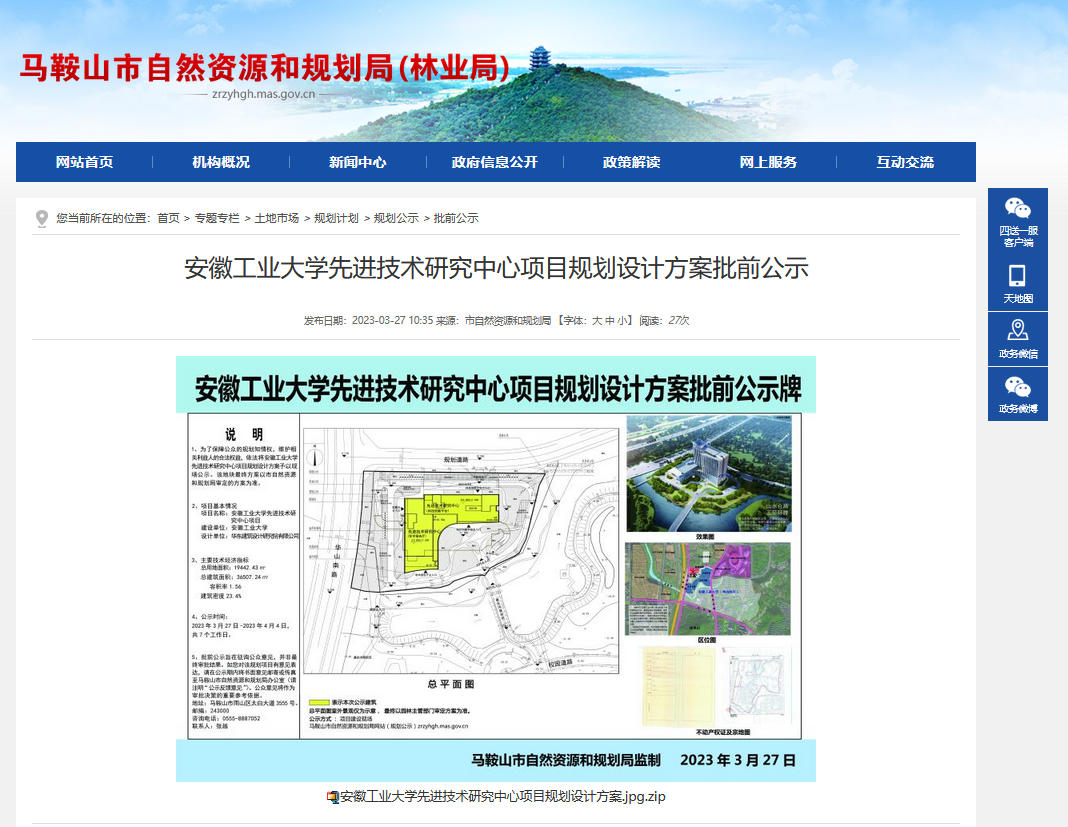
Task: Click the 来源: 市自然资源和规划局 text
Action: pos(493,321)
